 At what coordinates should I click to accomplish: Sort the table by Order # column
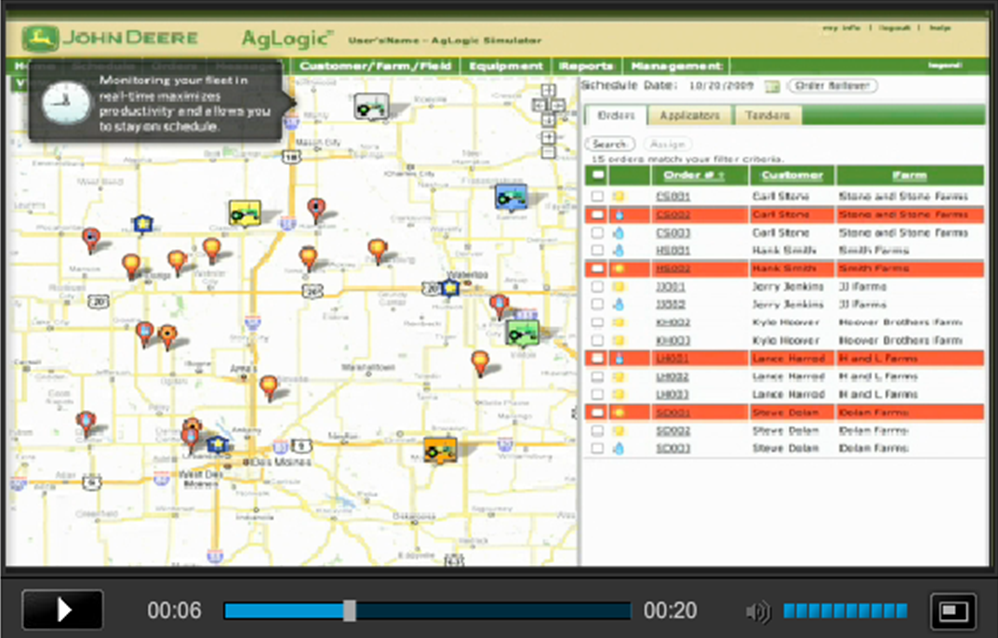(x=693, y=175)
